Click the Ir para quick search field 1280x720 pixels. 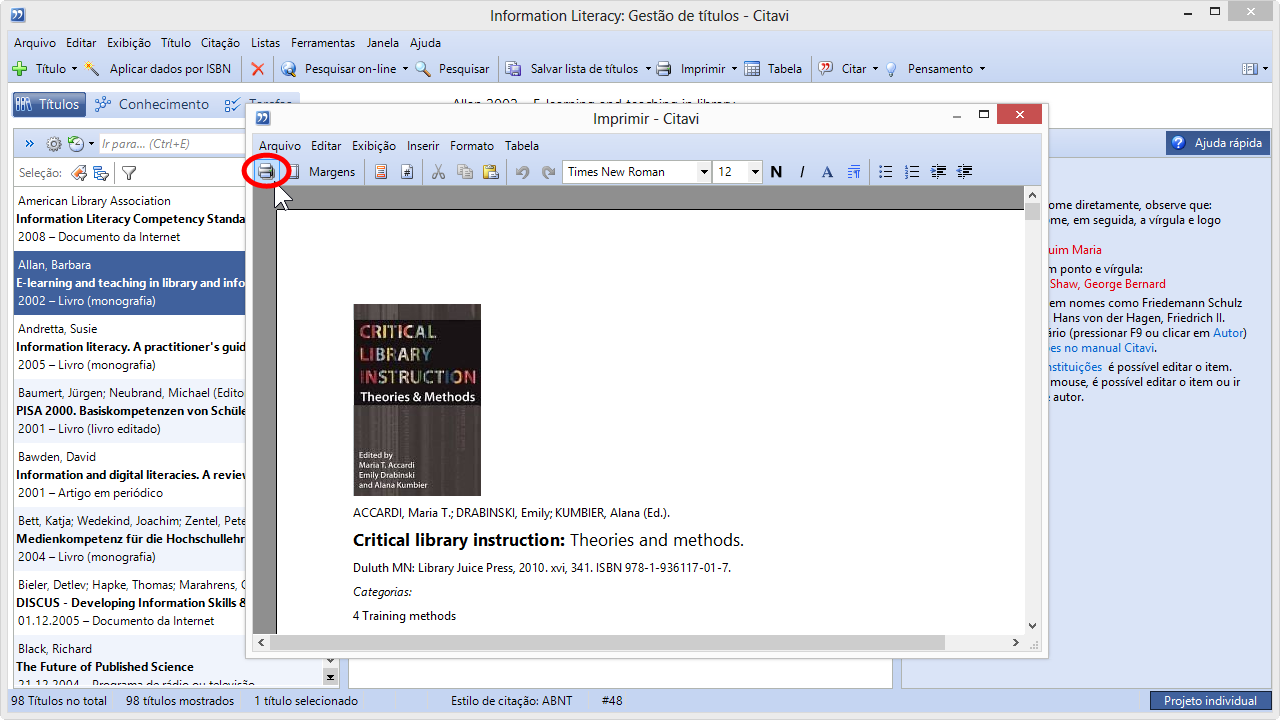172,144
